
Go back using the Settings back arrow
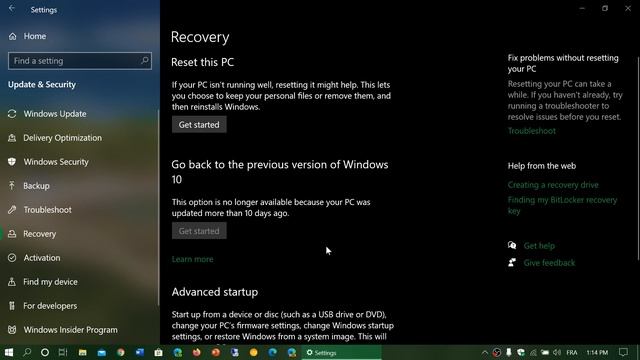point(12,9)
